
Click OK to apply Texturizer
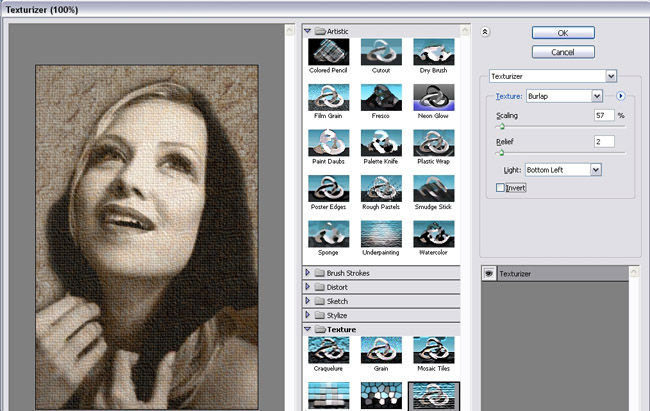[563, 33]
